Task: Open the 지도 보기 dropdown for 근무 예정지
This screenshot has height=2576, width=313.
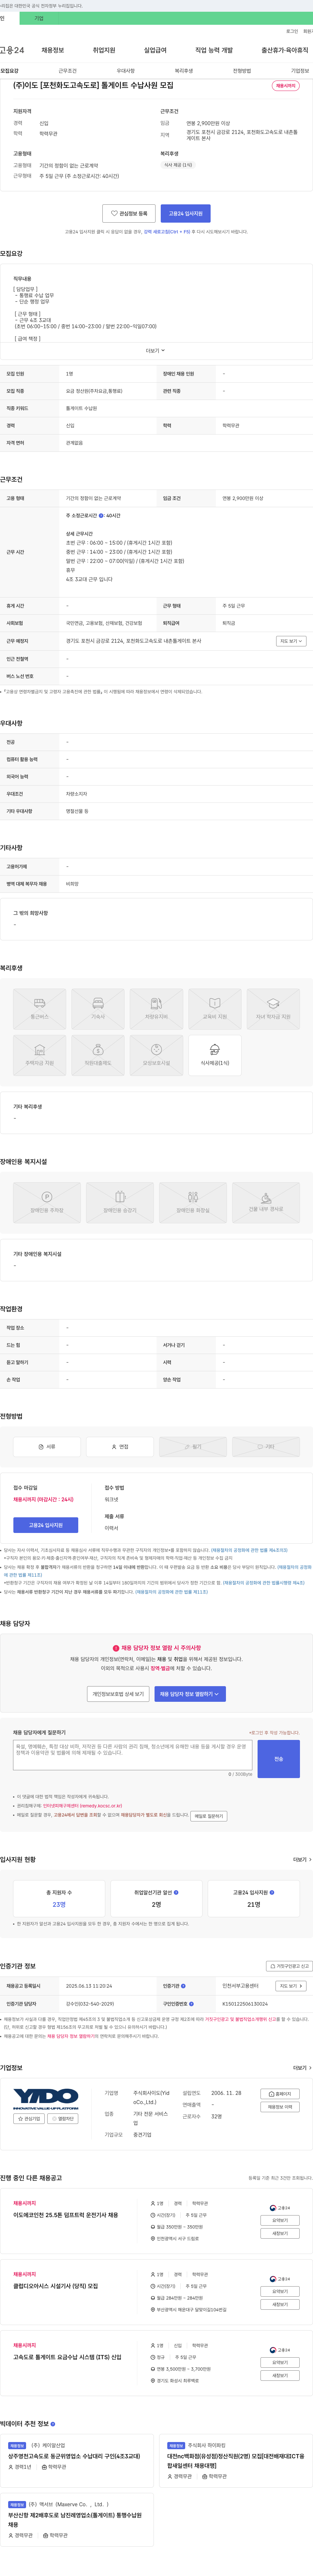Action: (x=291, y=641)
